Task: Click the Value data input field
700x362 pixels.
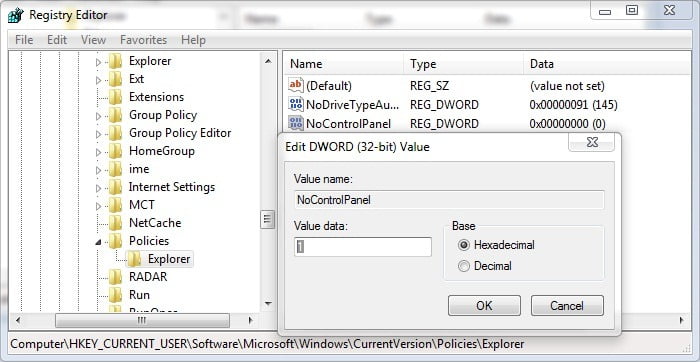Action: [363, 247]
